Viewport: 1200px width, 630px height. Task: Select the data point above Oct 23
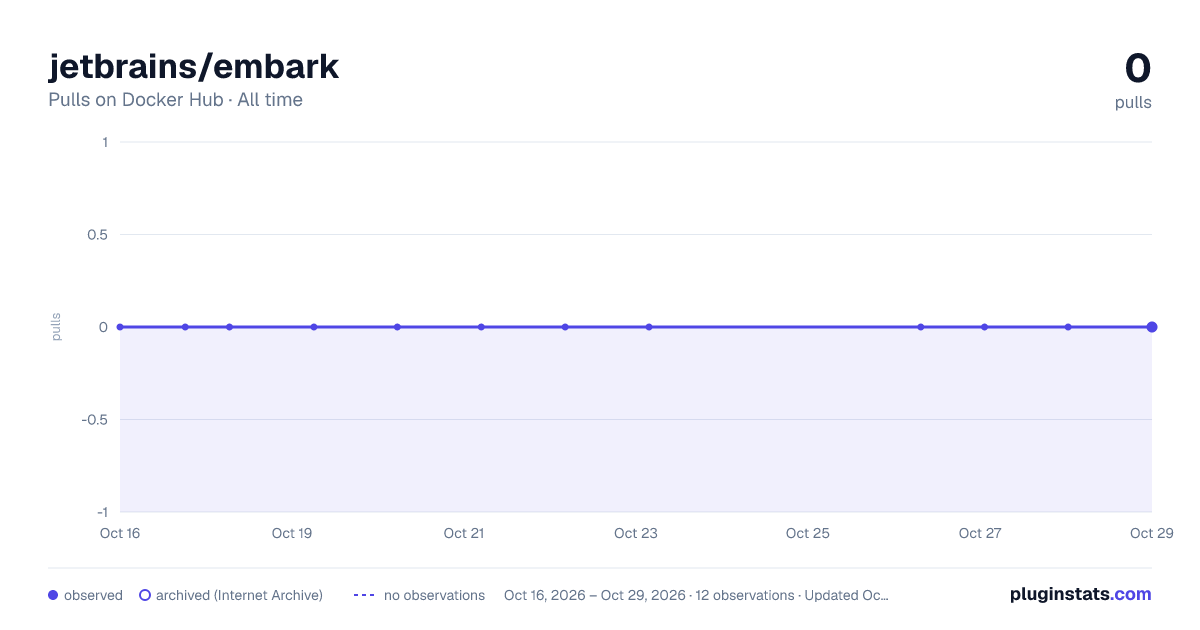pyautogui.click(x=649, y=327)
